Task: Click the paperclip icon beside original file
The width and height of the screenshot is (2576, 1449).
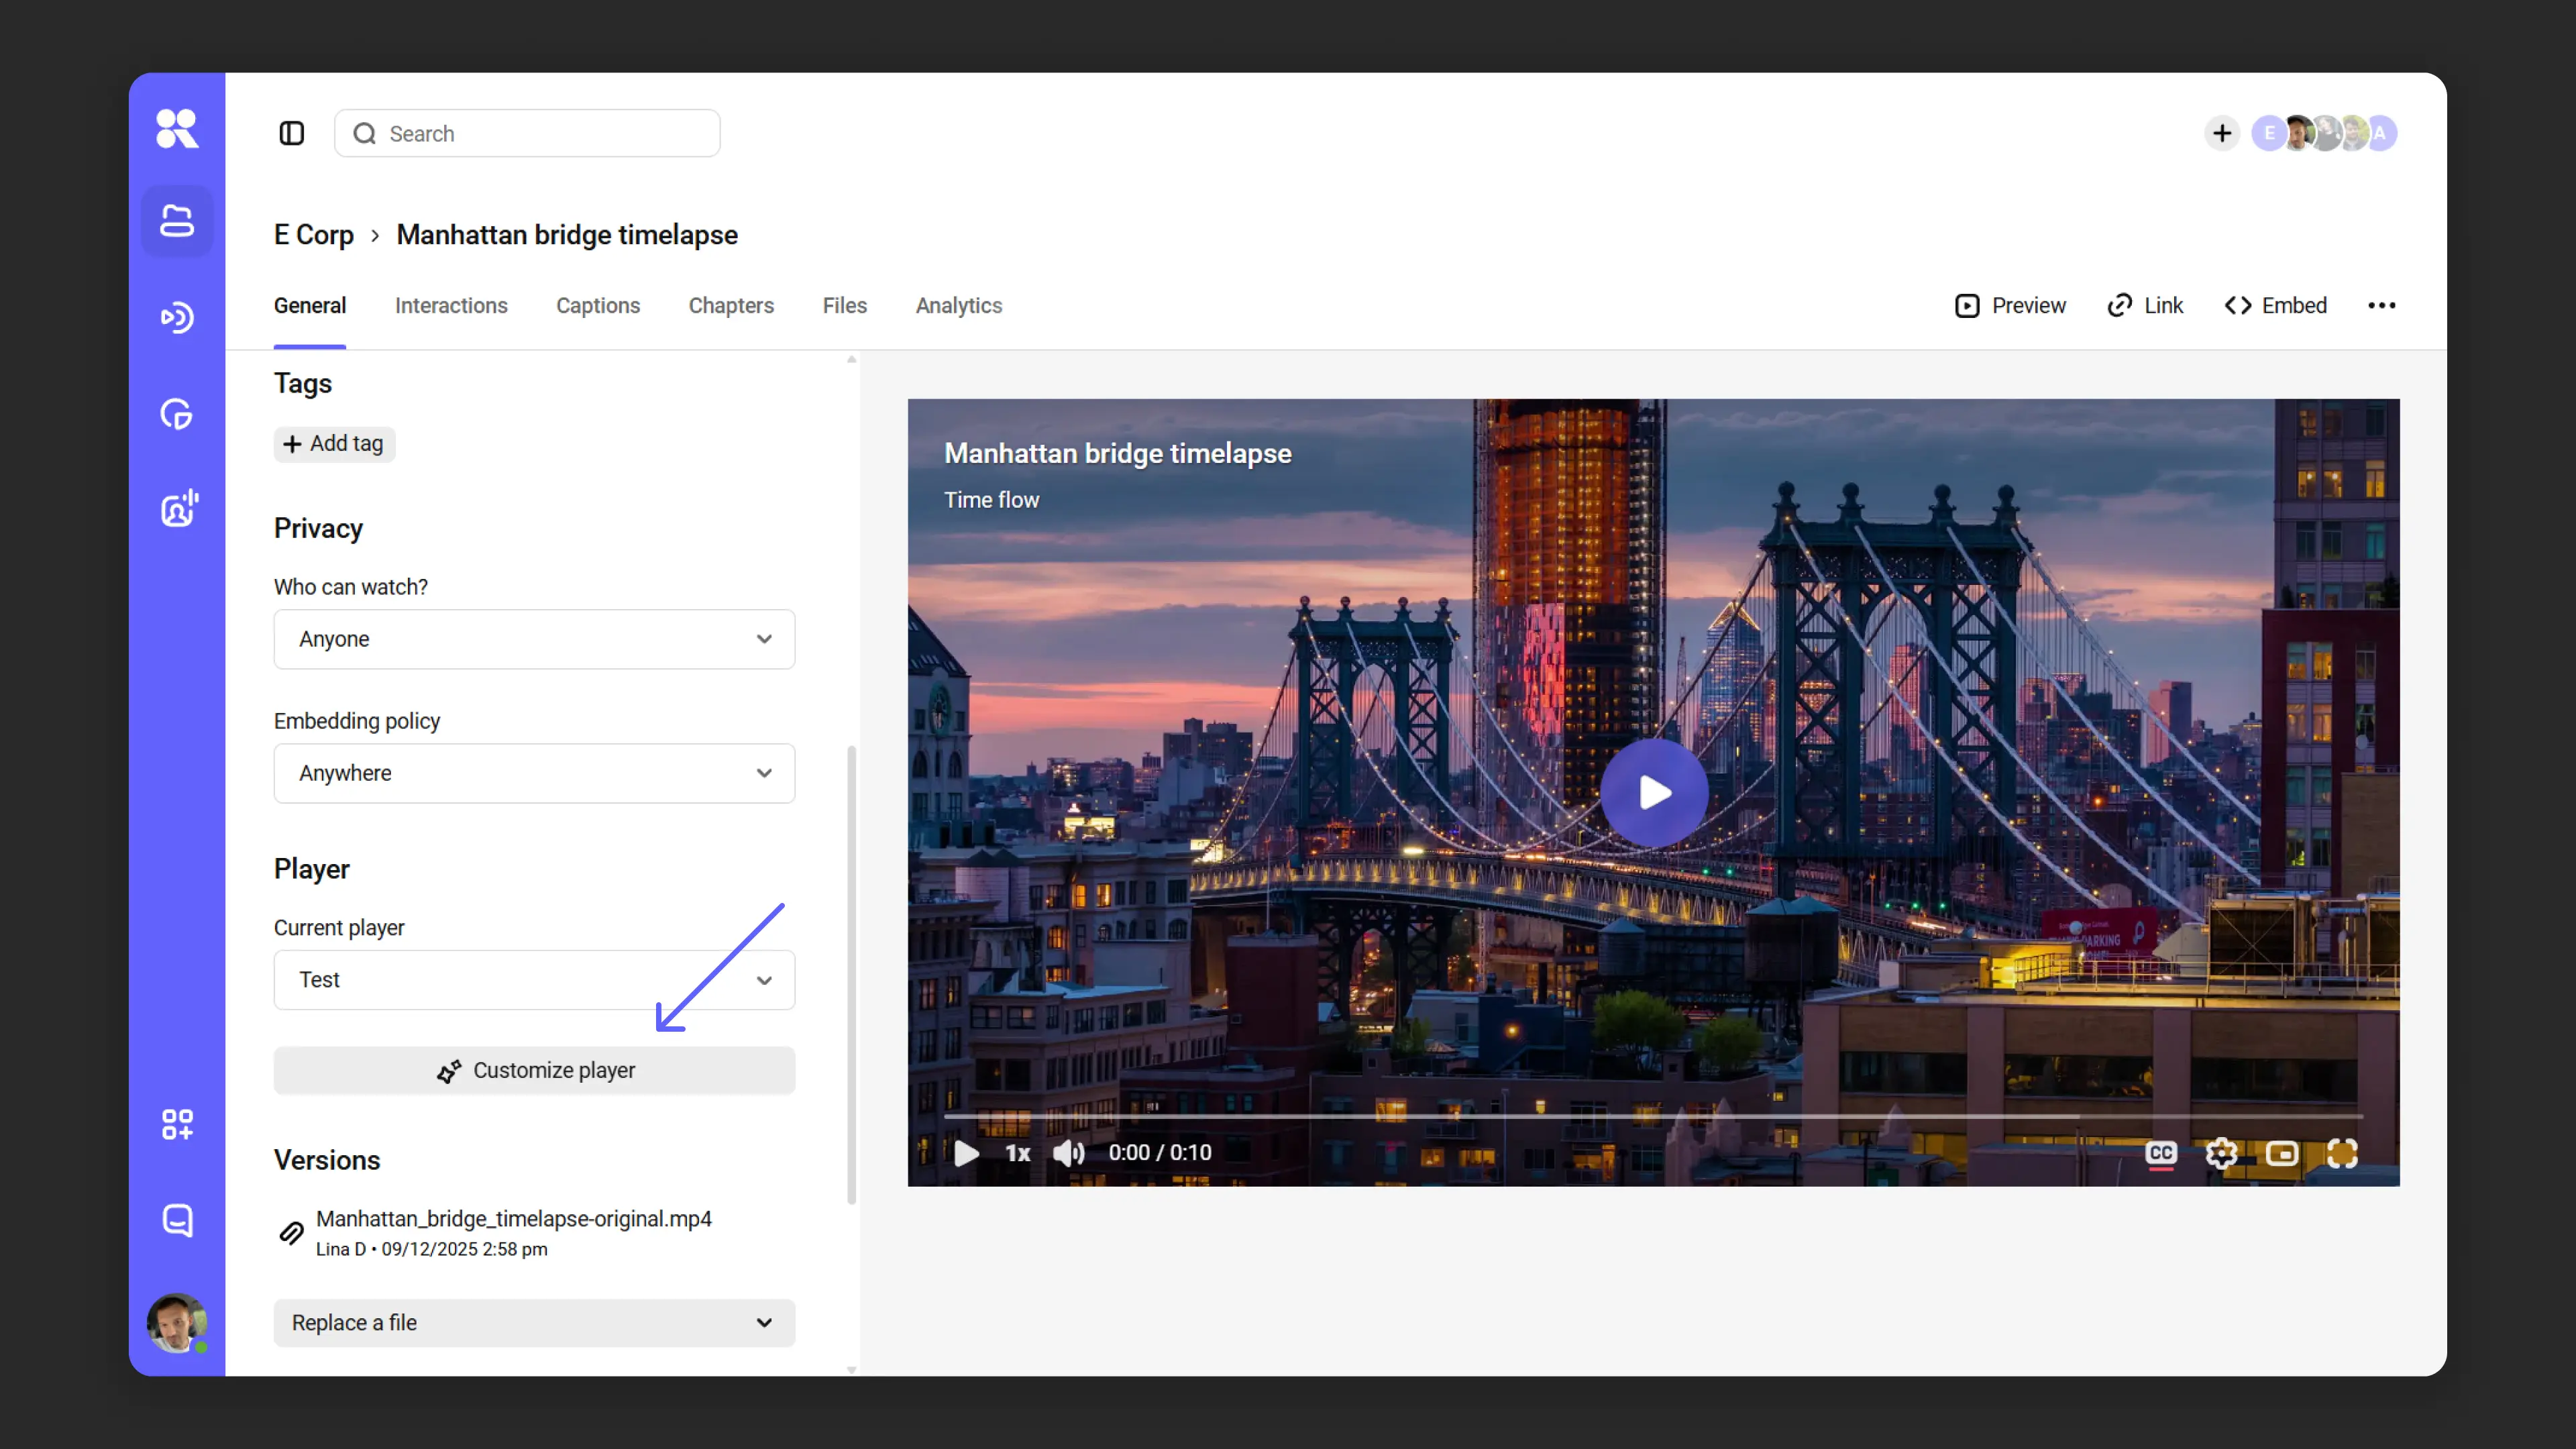Action: coord(291,1233)
